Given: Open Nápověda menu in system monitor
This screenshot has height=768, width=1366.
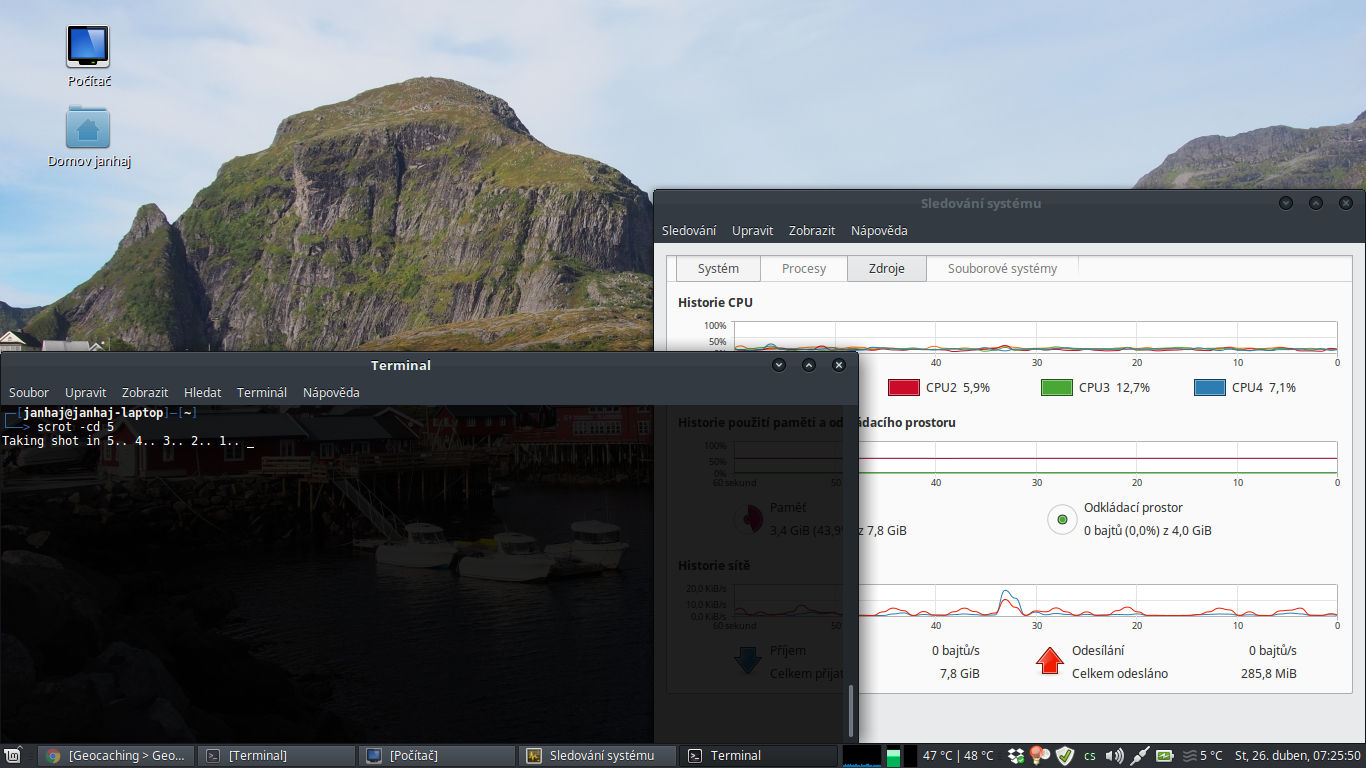Looking at the screenshot, I should (x=879, y=230).
